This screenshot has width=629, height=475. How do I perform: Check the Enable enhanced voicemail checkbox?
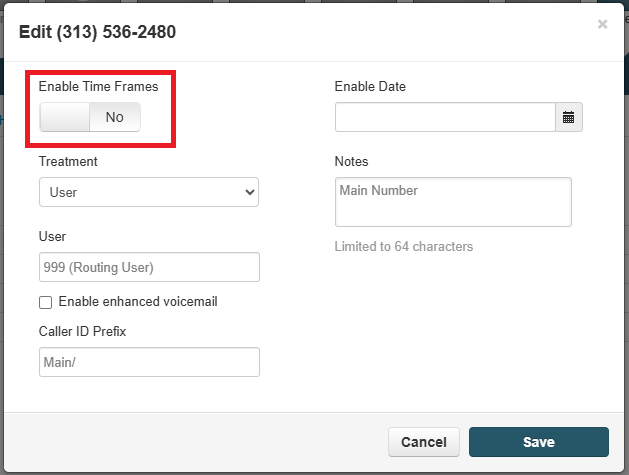click(45, 302)
